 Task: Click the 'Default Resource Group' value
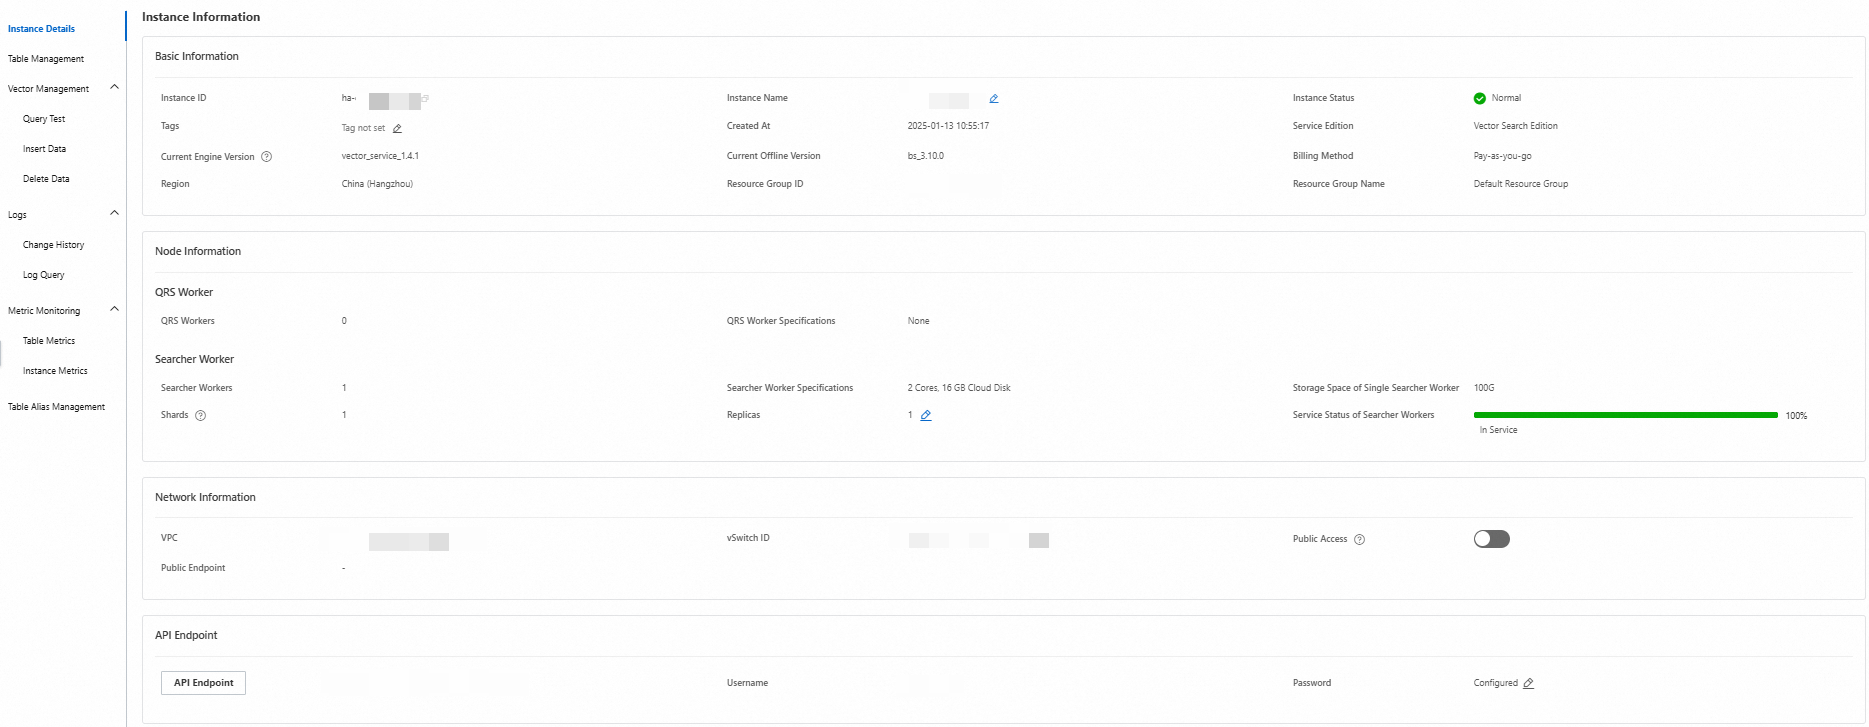coord(1520,184)
